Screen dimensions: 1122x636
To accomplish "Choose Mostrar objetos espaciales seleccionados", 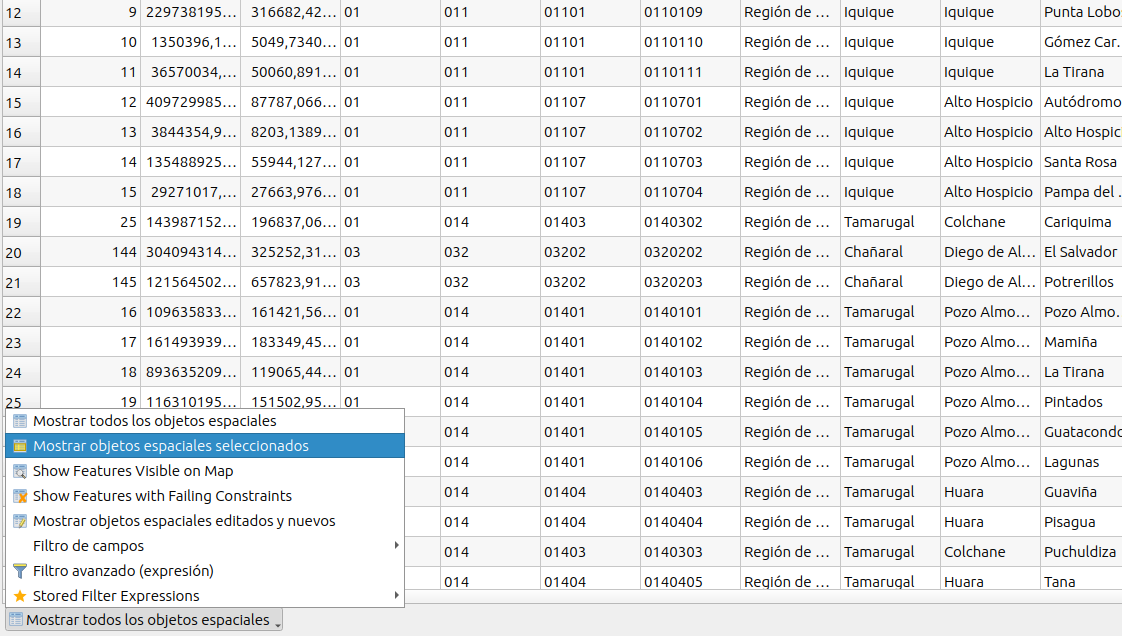I will coord(170,446).
